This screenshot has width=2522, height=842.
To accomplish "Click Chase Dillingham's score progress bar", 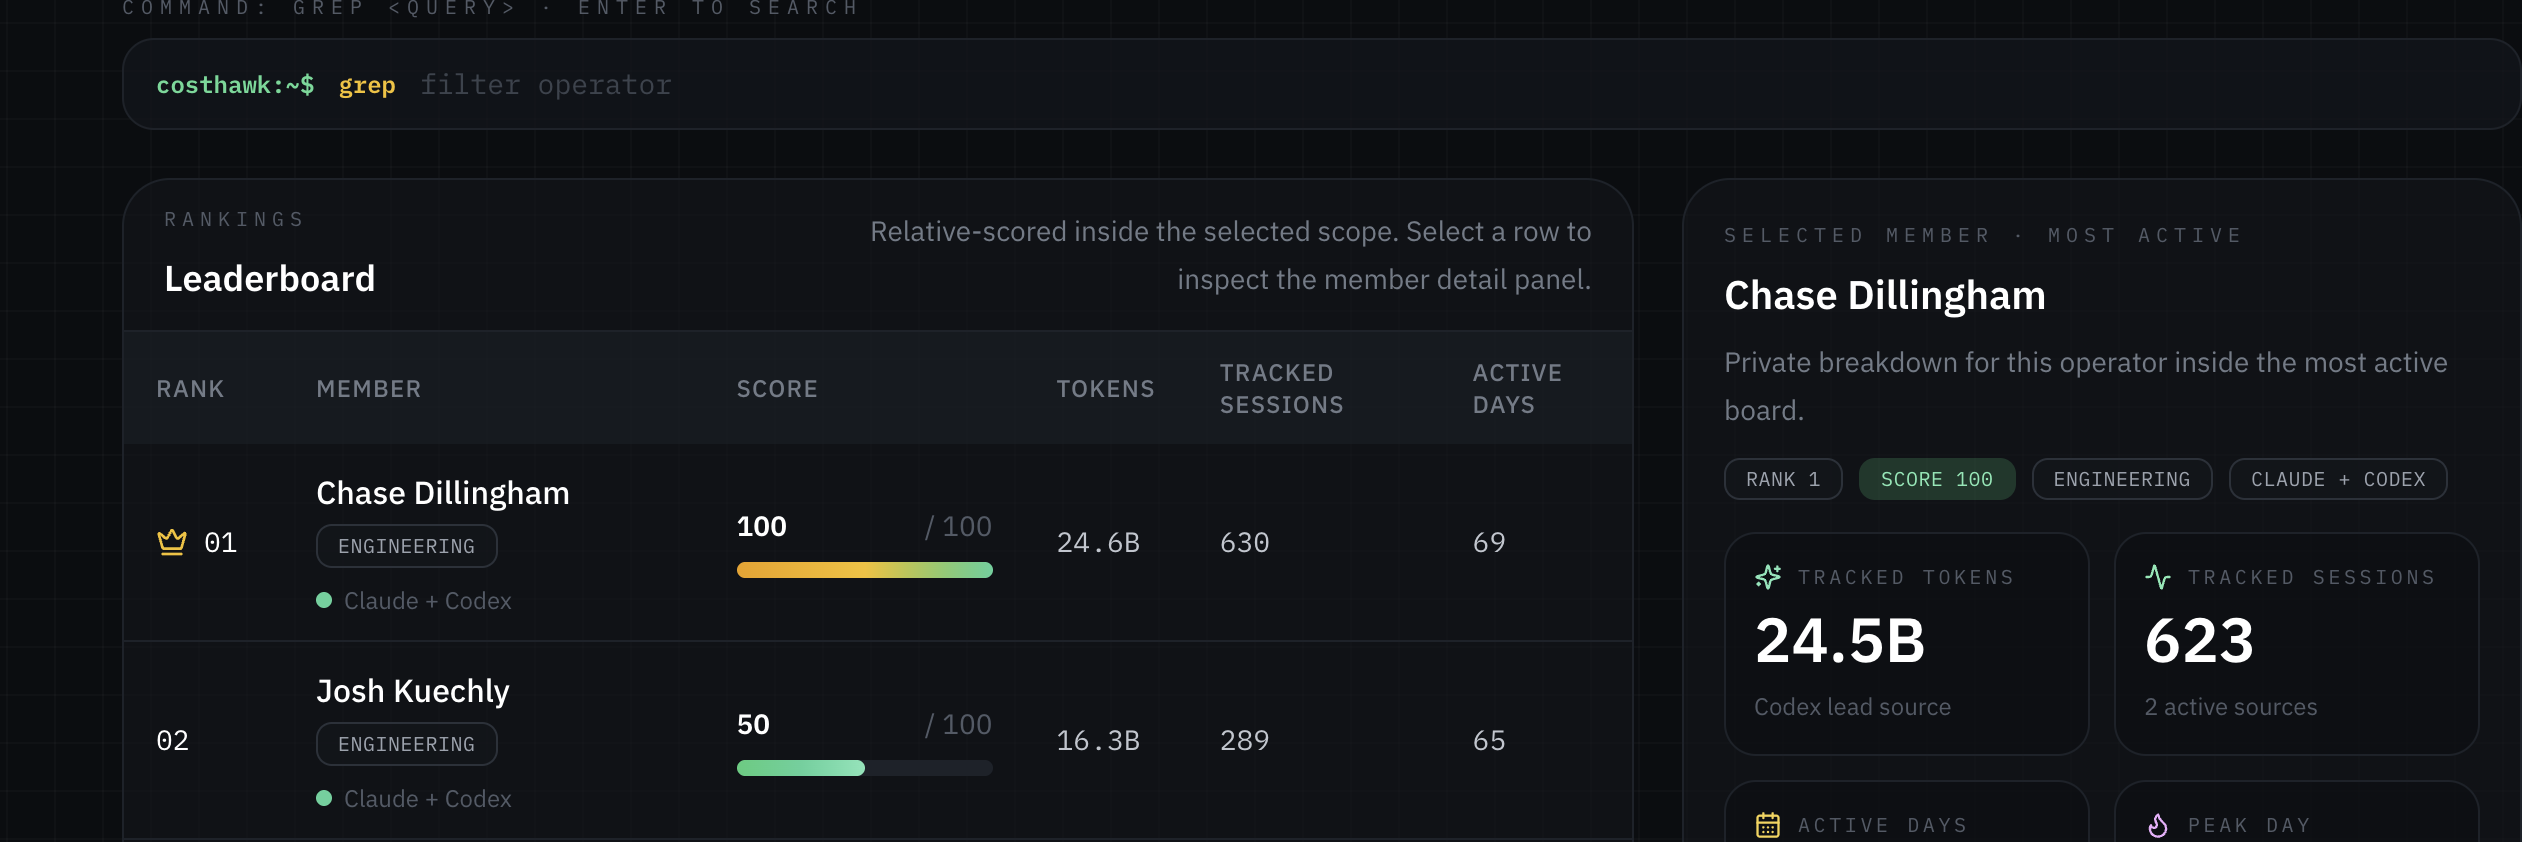I will click(x=864, y=570).
